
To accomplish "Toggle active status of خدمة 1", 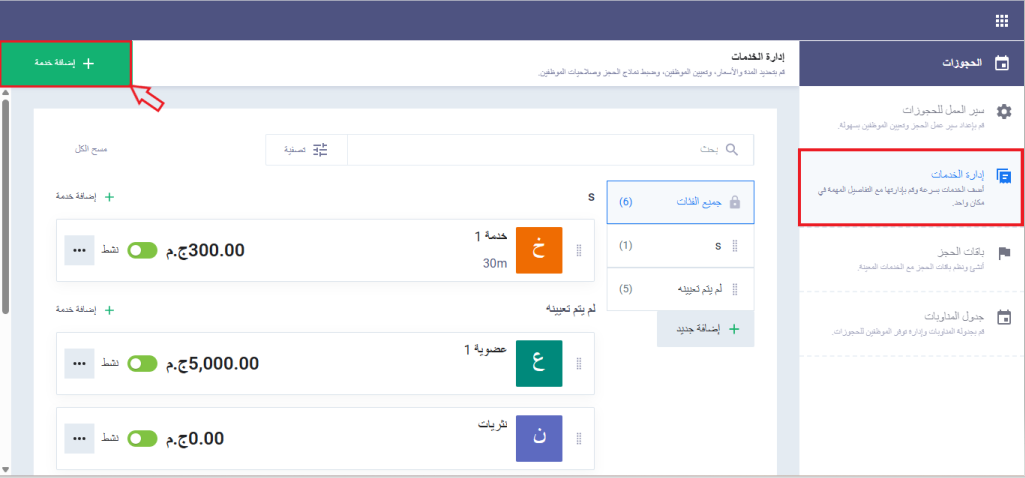I will (x=142, y=250).
